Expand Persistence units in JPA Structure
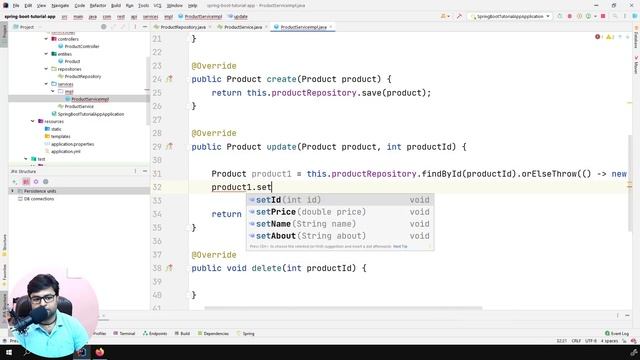This screenshot has height=360, width=640. [12, 191]
